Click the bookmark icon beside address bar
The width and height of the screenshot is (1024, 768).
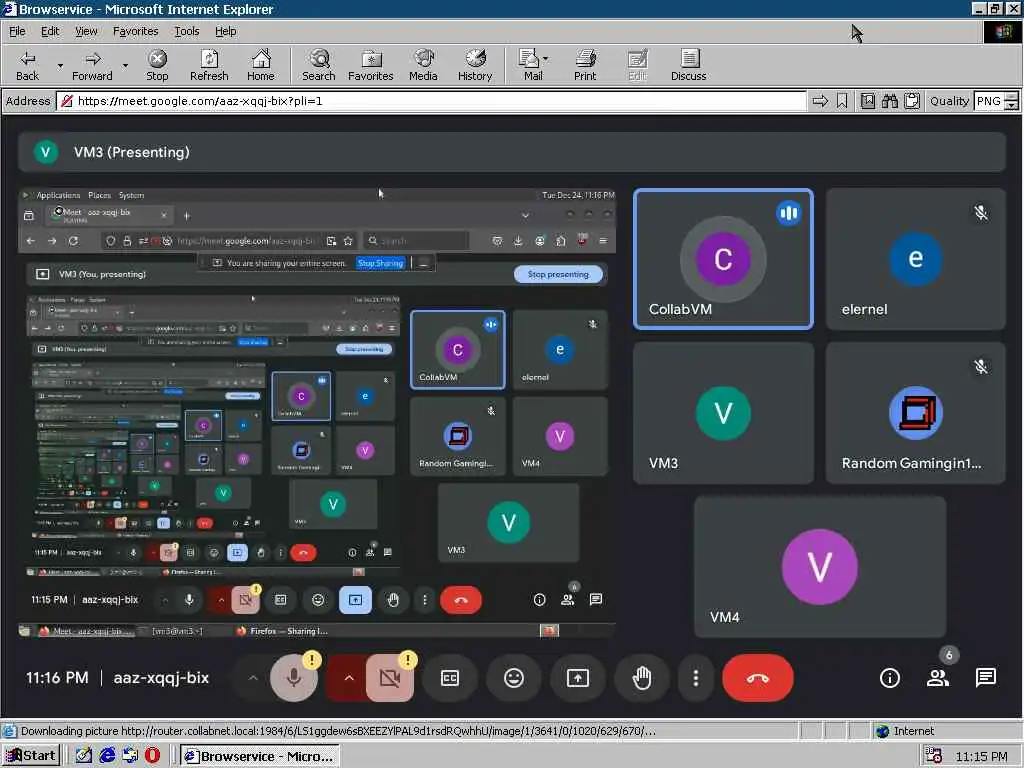(x=842, y=101)
